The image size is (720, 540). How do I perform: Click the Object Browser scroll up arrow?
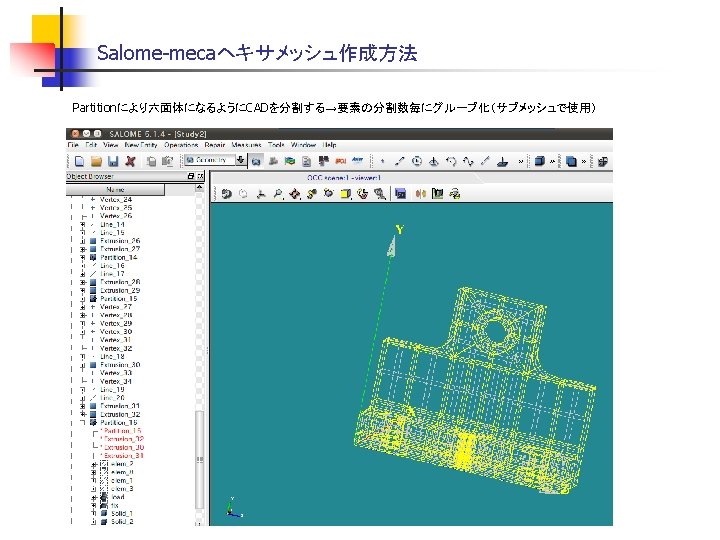point(199,188)
